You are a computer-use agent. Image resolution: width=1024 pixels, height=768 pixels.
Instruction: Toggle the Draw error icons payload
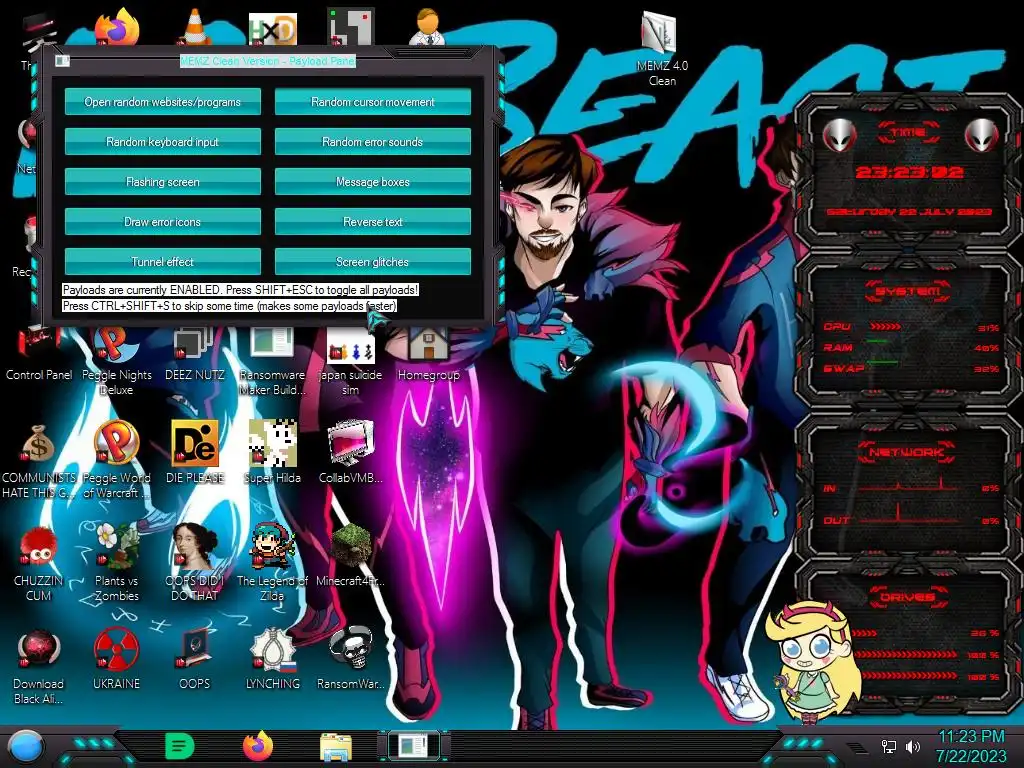163,221
